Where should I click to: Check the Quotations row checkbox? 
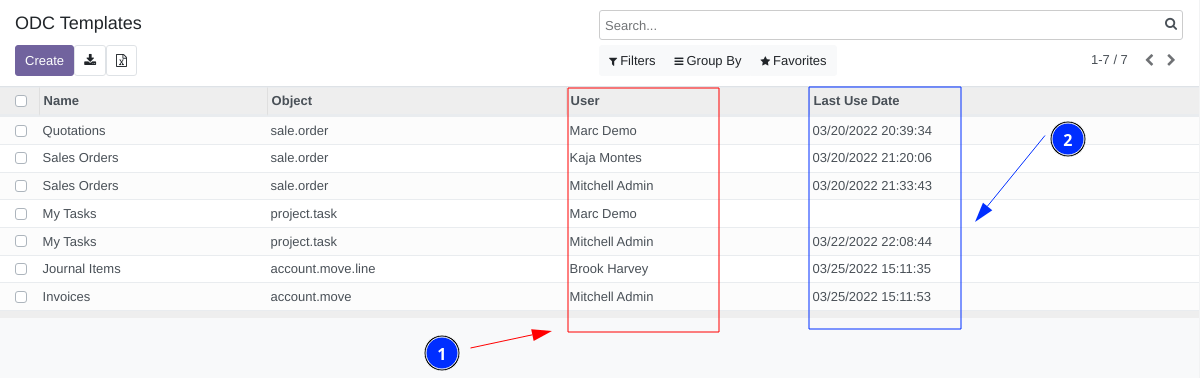21,131
